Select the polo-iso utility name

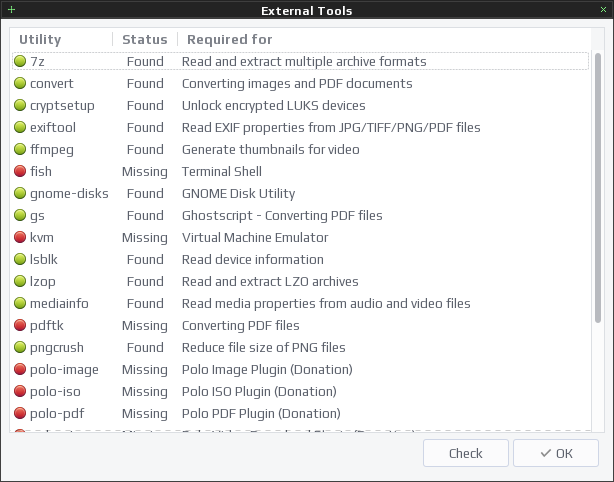click(55, 392)
